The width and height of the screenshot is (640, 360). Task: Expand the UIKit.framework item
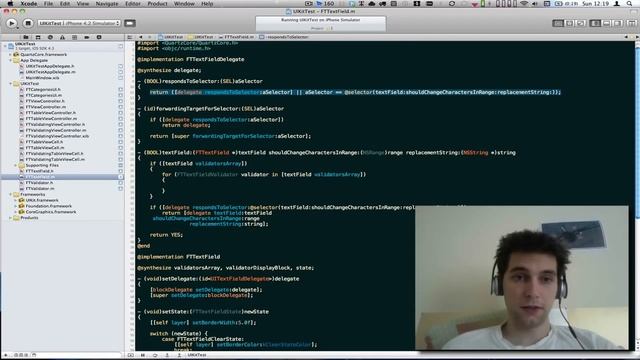[x=16, y=200]
